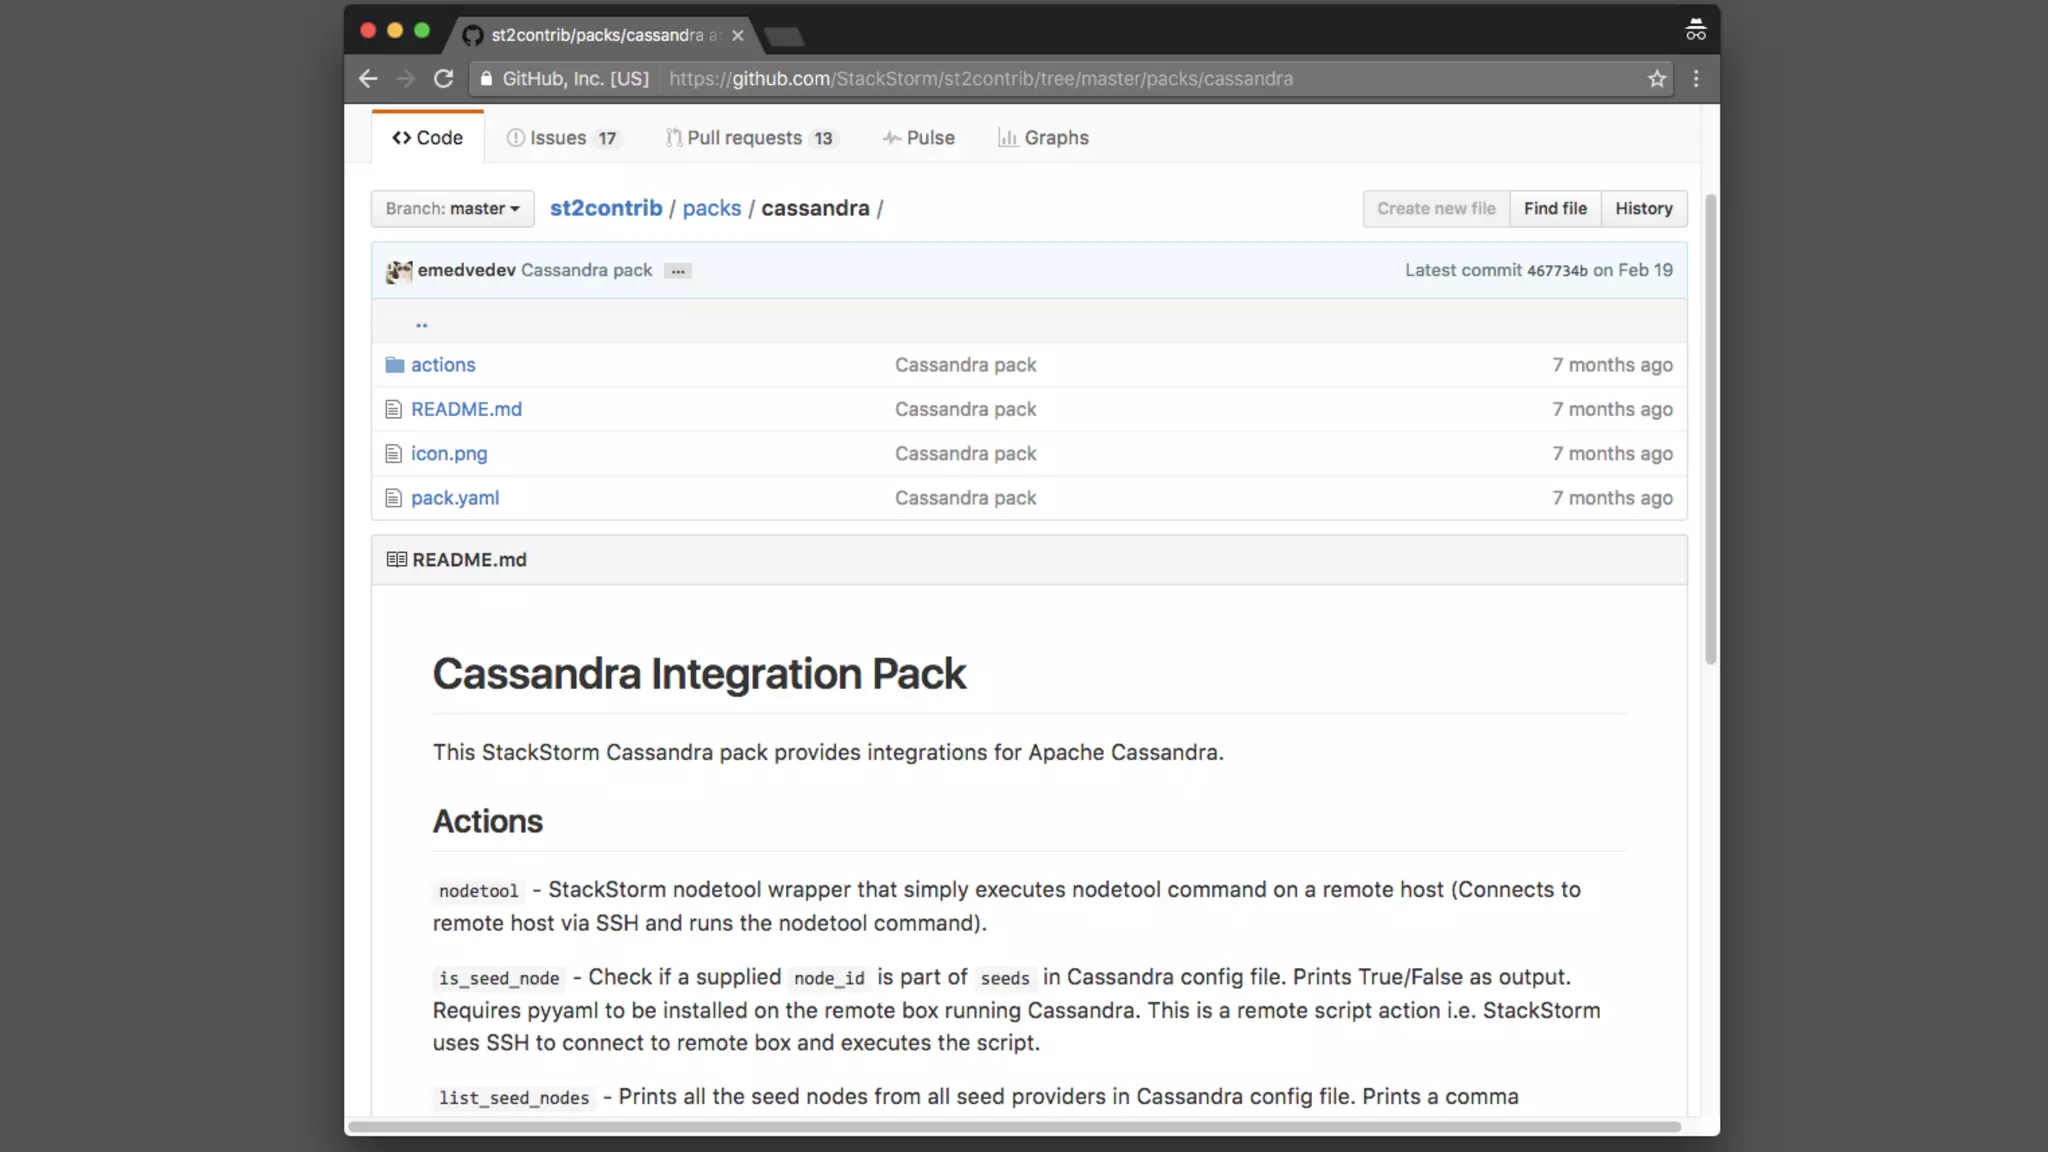
Task: Bookmark page with the star icon
Action: coord(1657,78)
